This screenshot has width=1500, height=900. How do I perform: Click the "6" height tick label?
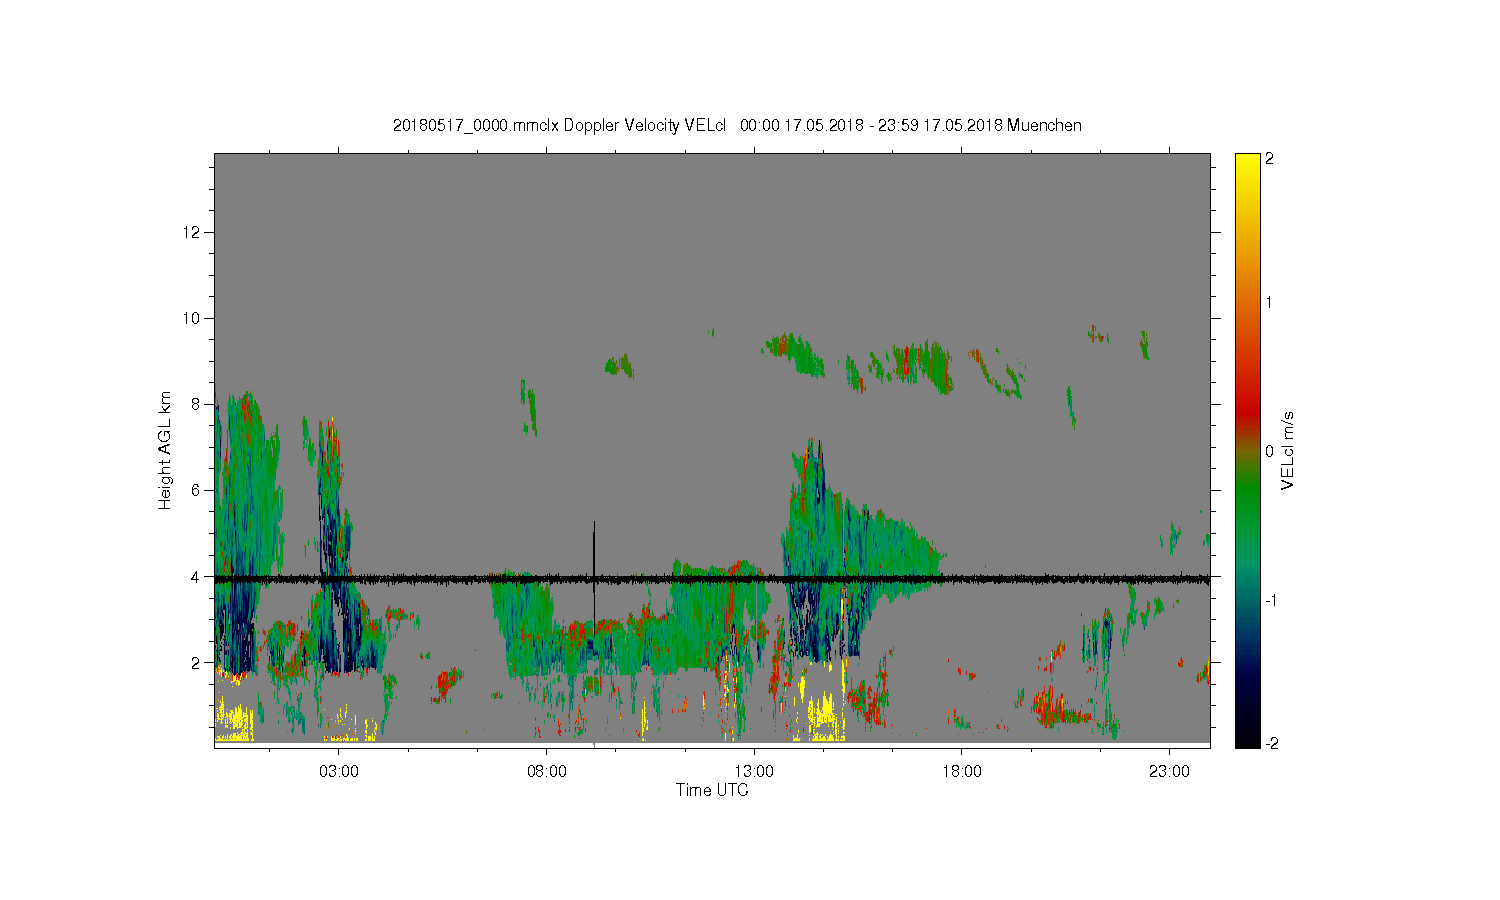(x=198, y=490)
